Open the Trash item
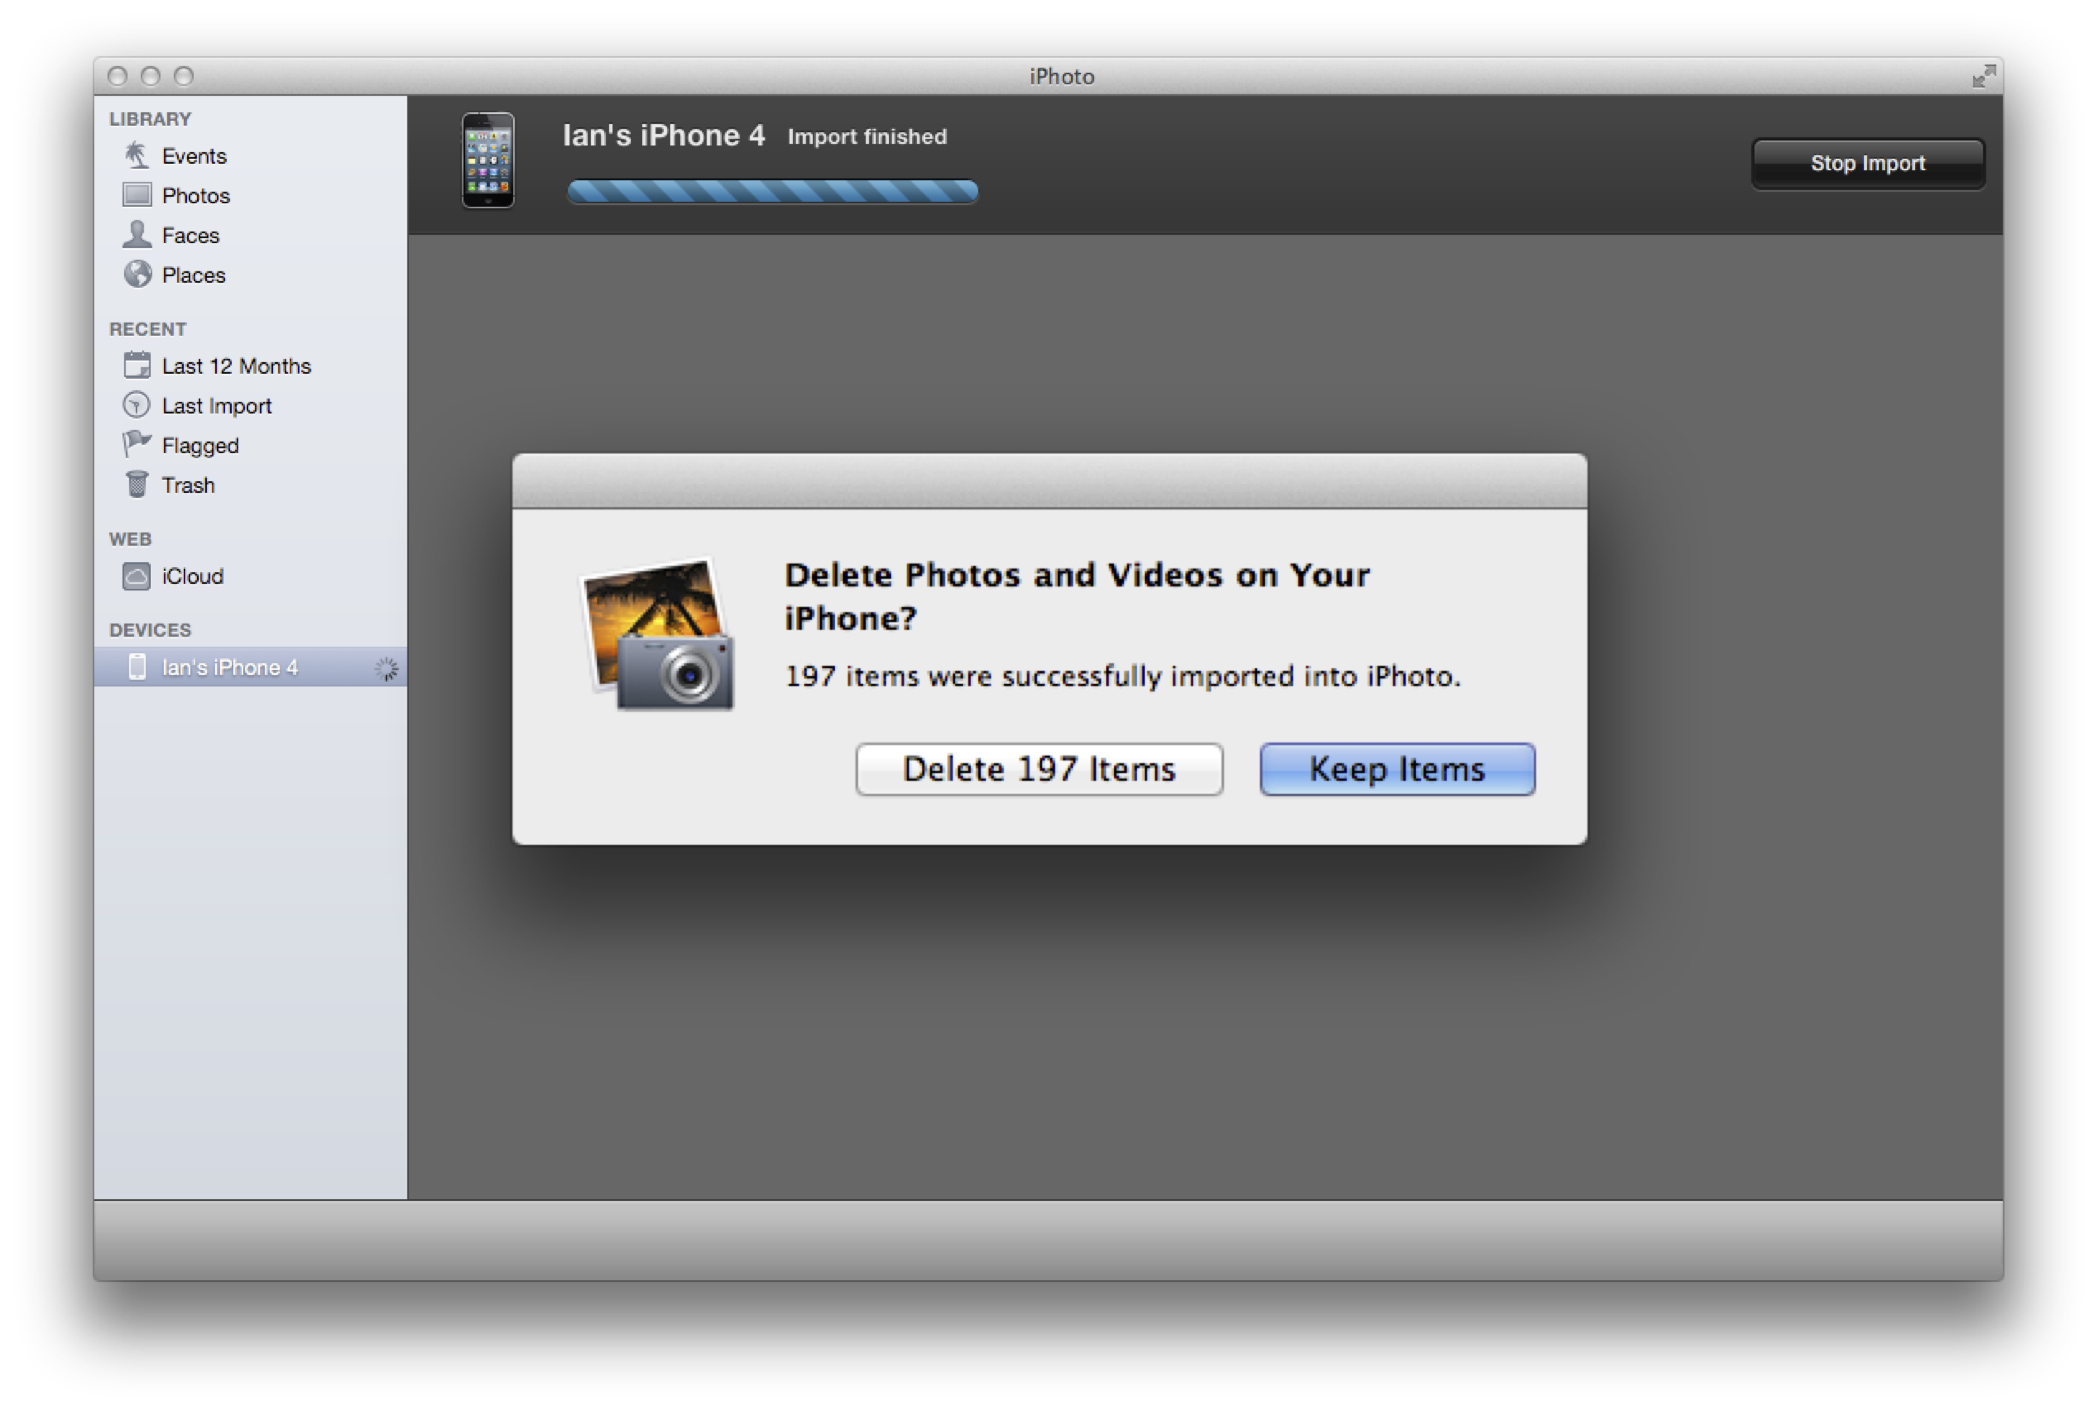This screenshot has height=1411, width=2095. 250,485
